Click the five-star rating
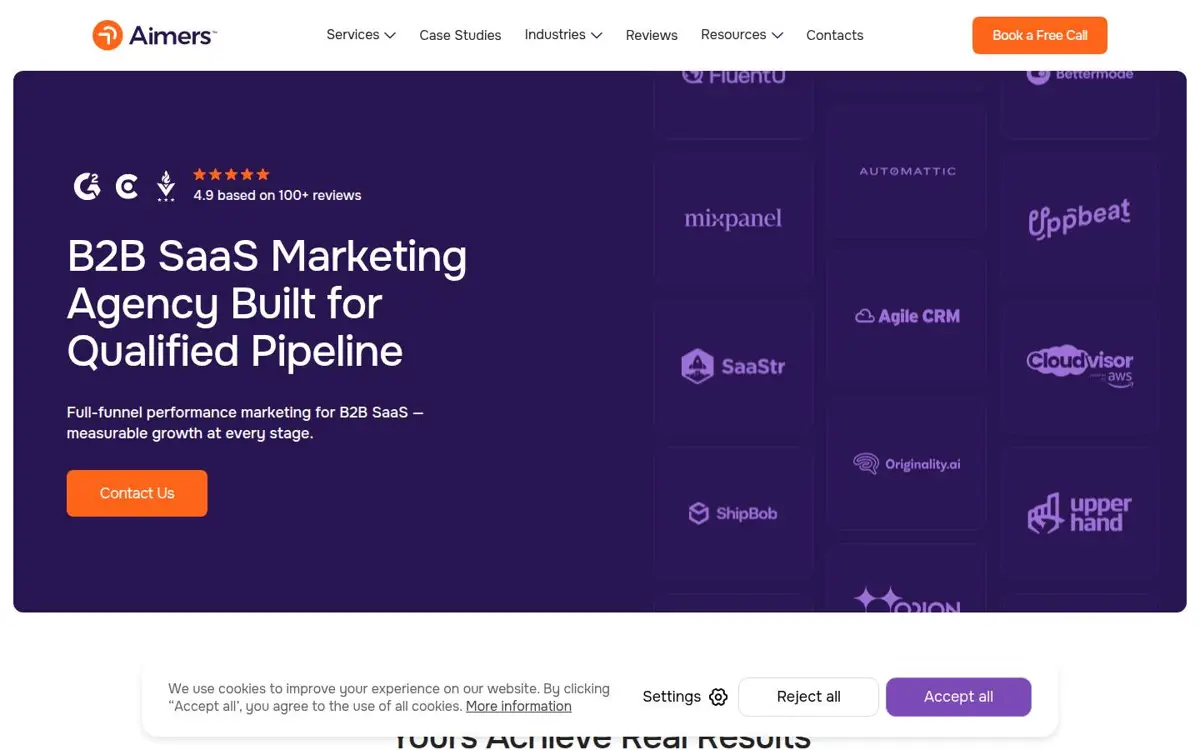 231,174
